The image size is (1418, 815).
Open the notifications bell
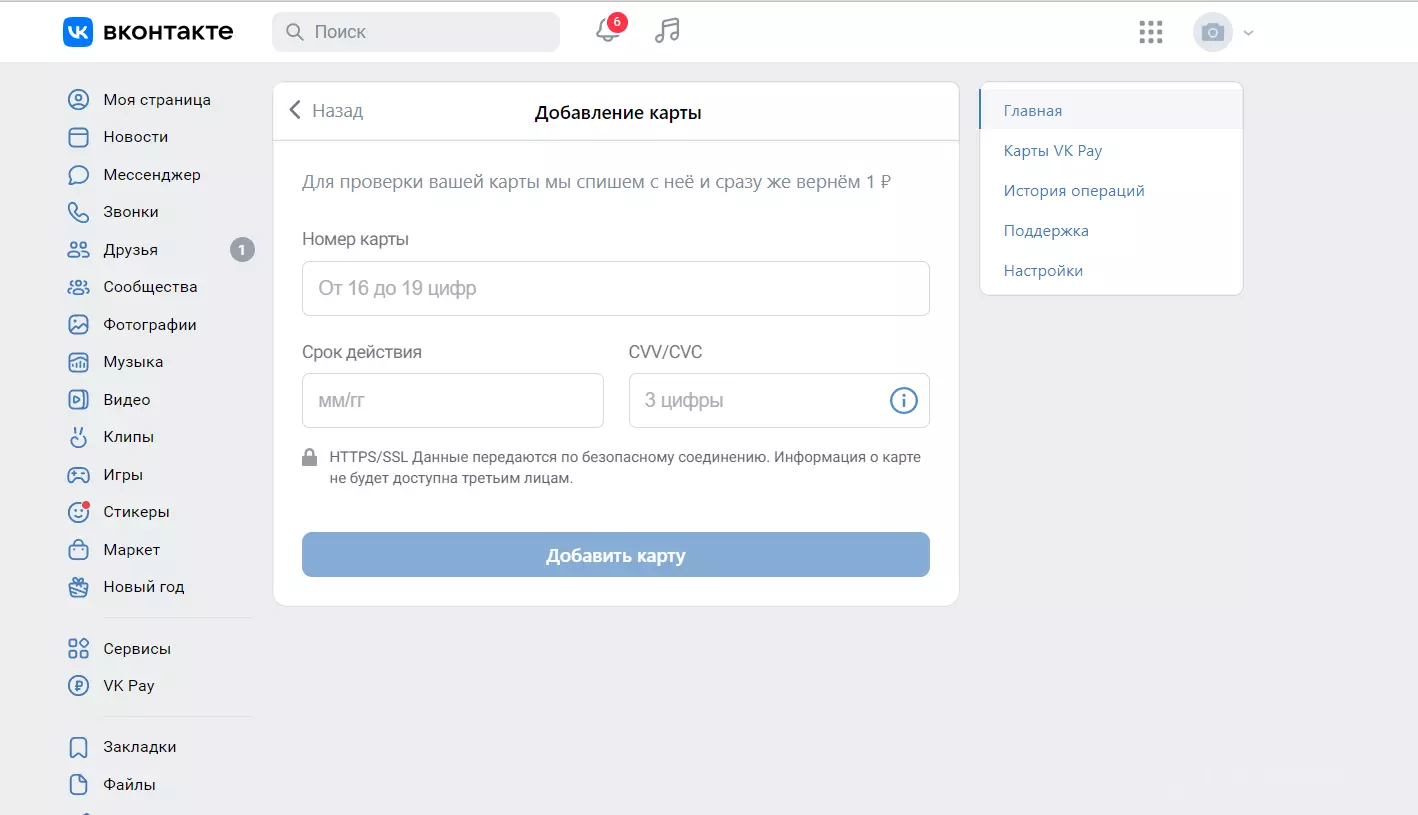point(608,31)
